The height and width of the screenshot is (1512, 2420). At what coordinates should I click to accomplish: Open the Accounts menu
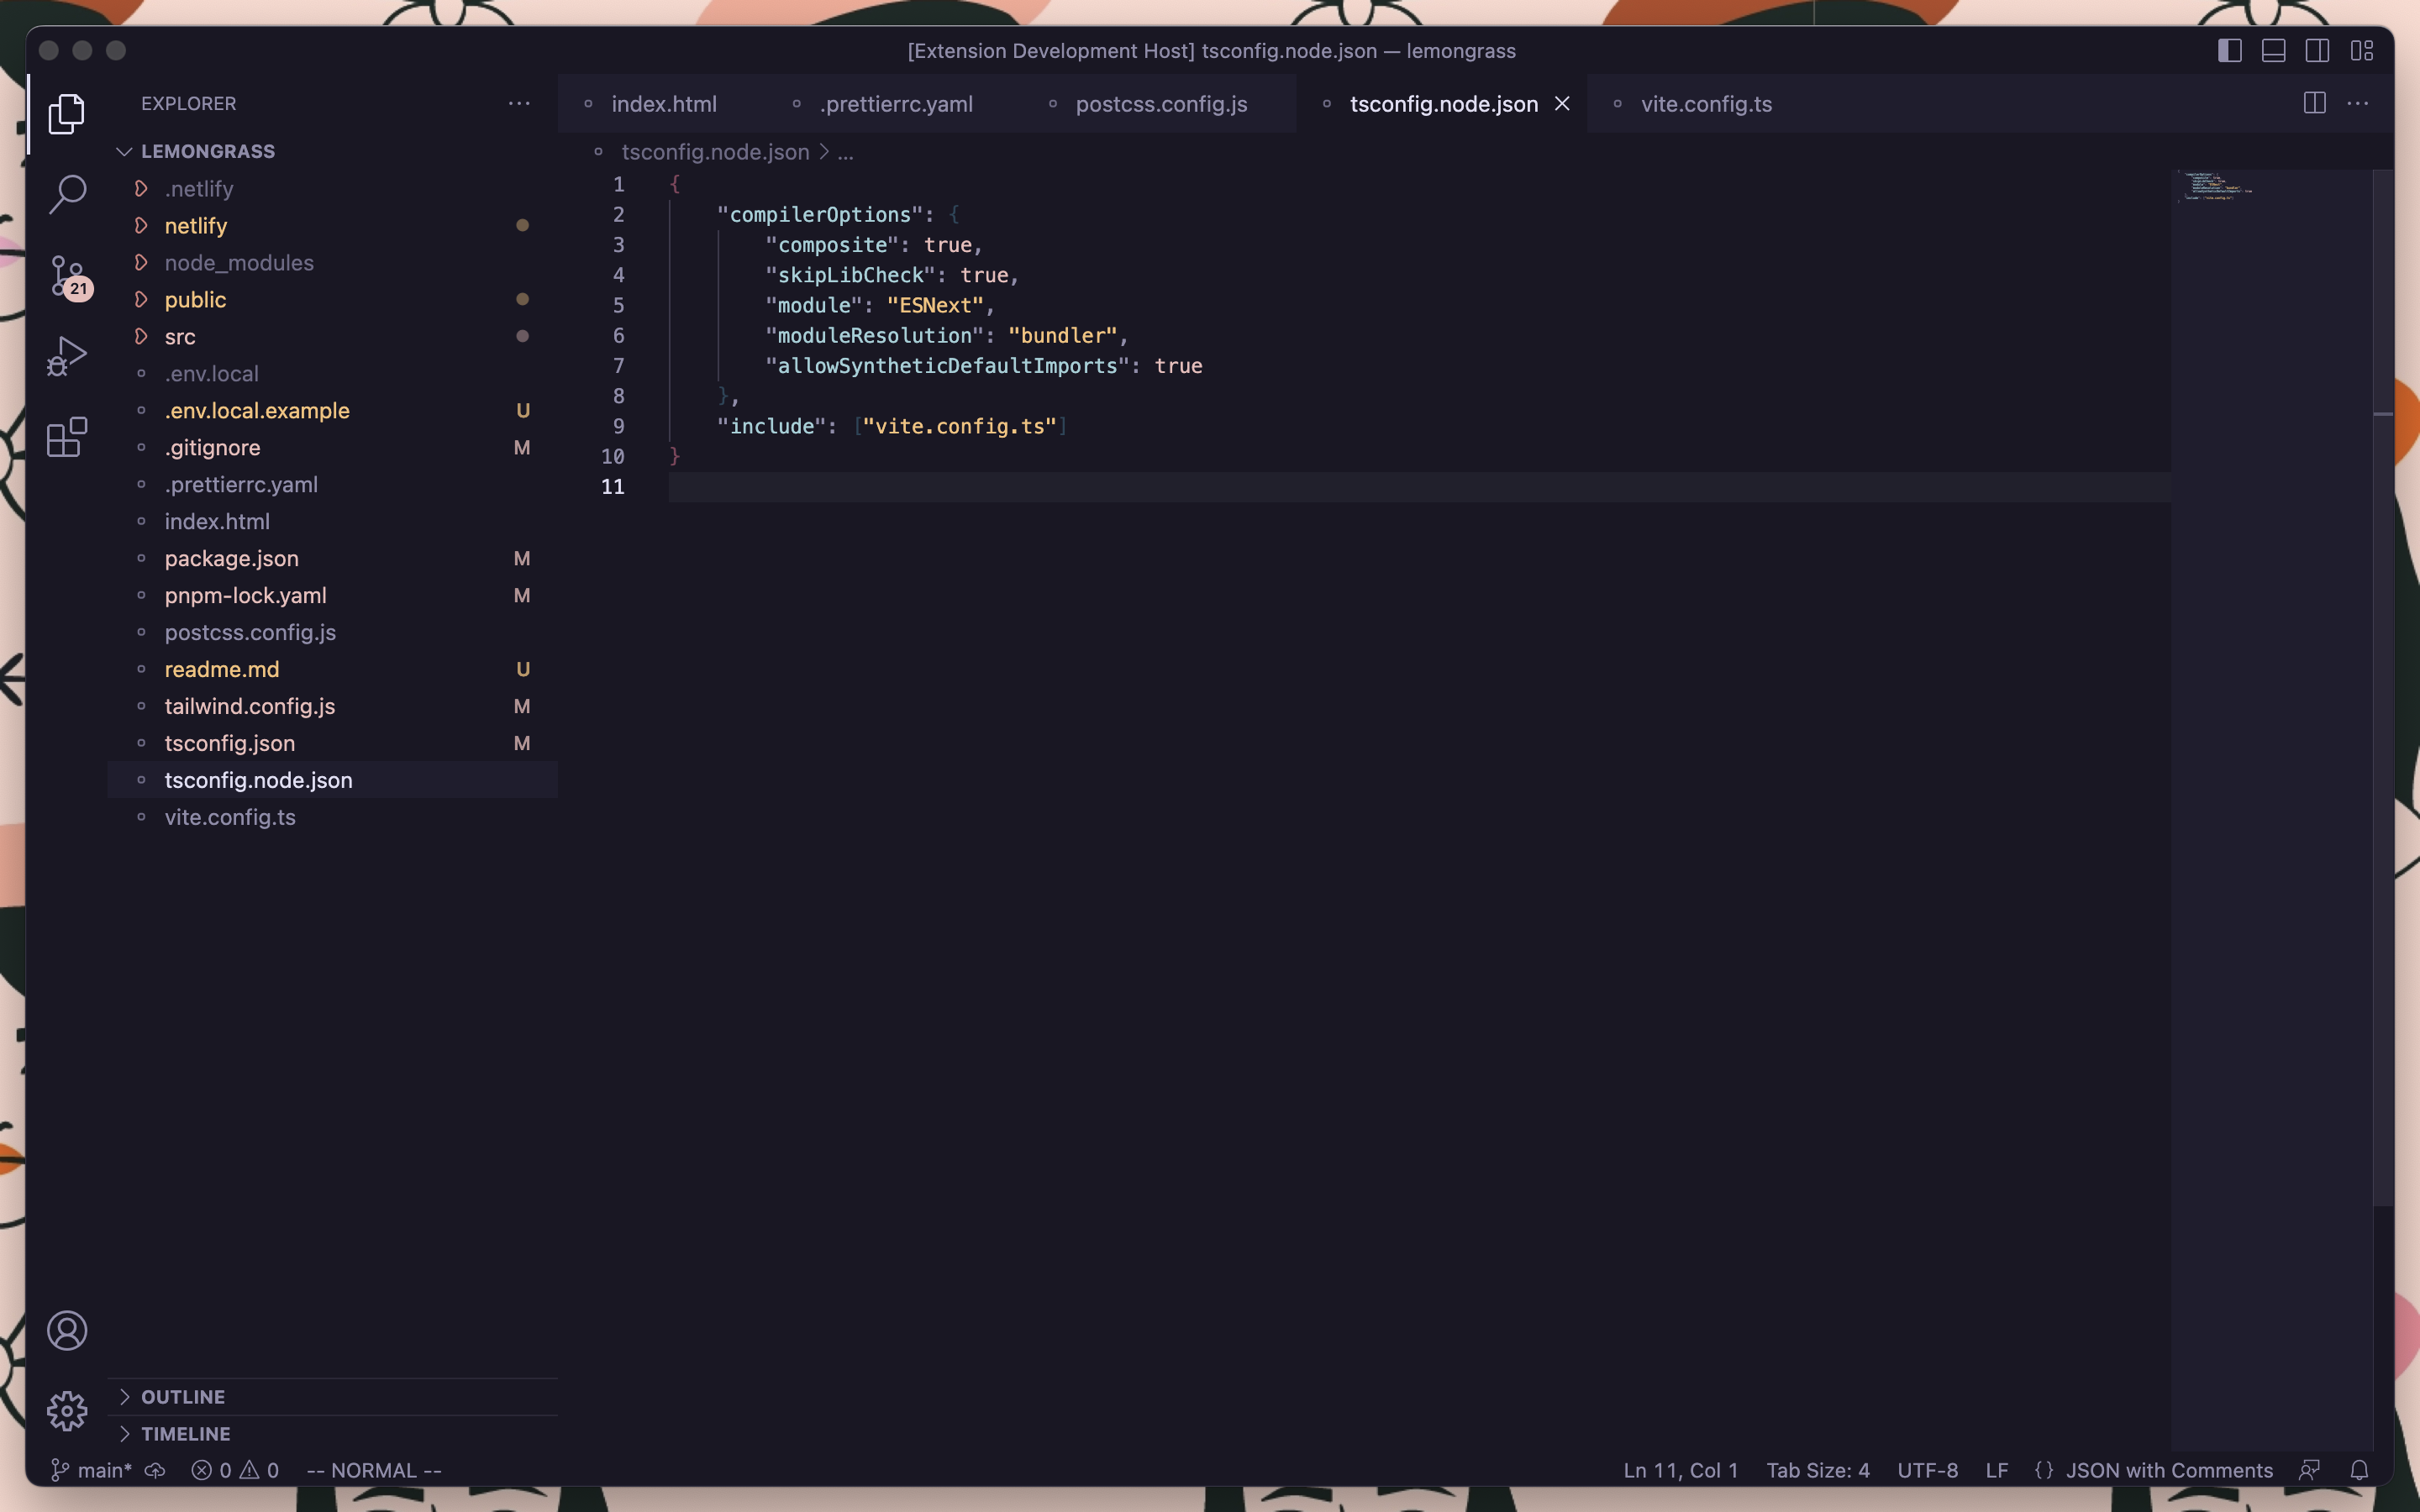click(66, 1330)
